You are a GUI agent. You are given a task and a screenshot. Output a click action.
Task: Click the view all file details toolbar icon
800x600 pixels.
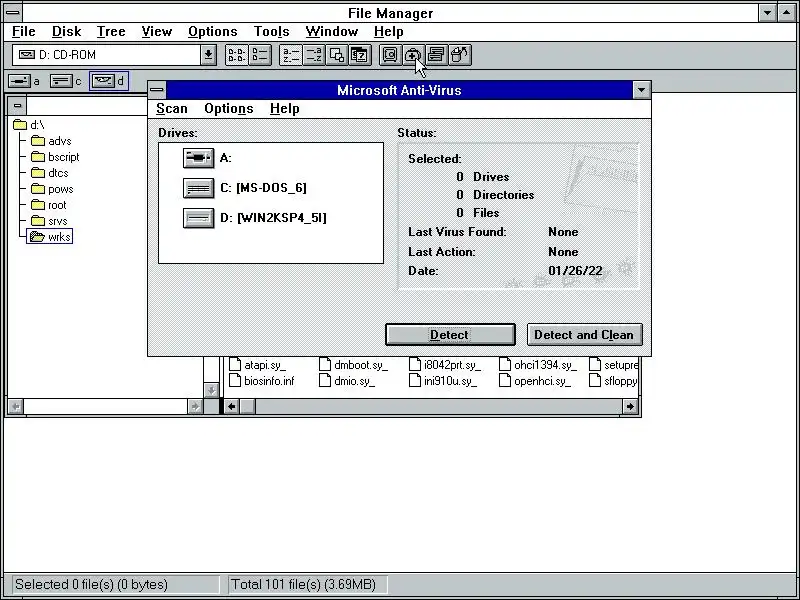(x=260, y=55)
